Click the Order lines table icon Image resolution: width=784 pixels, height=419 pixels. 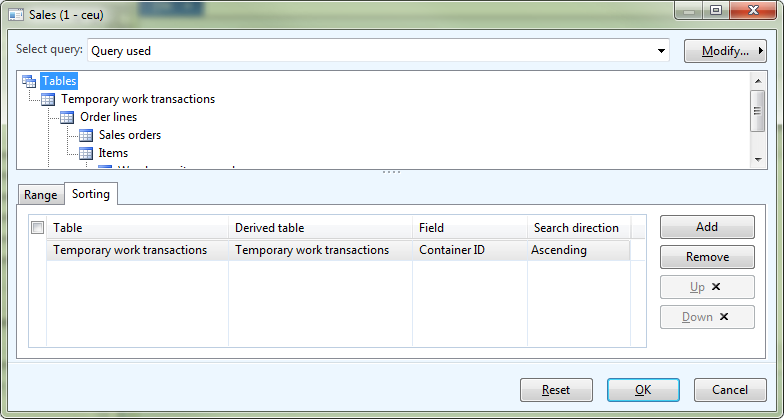(x=67, y=117)
